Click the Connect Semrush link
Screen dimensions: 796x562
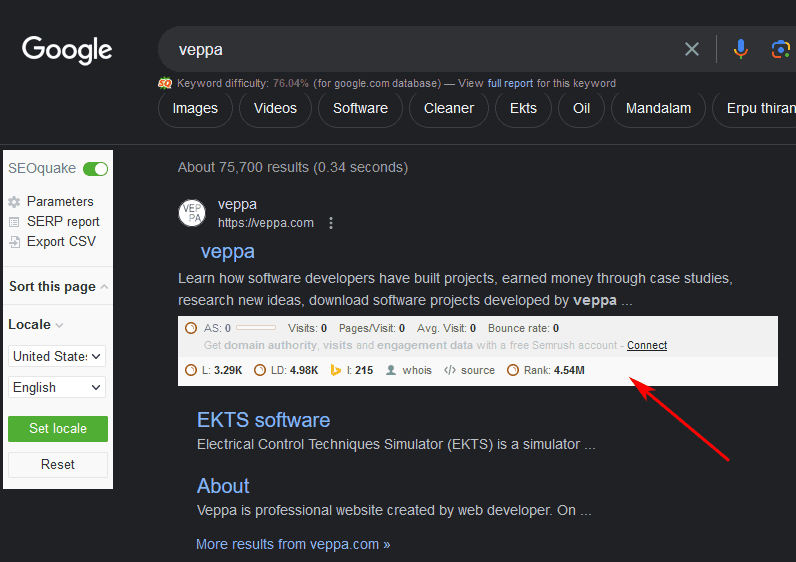(647, 345)
